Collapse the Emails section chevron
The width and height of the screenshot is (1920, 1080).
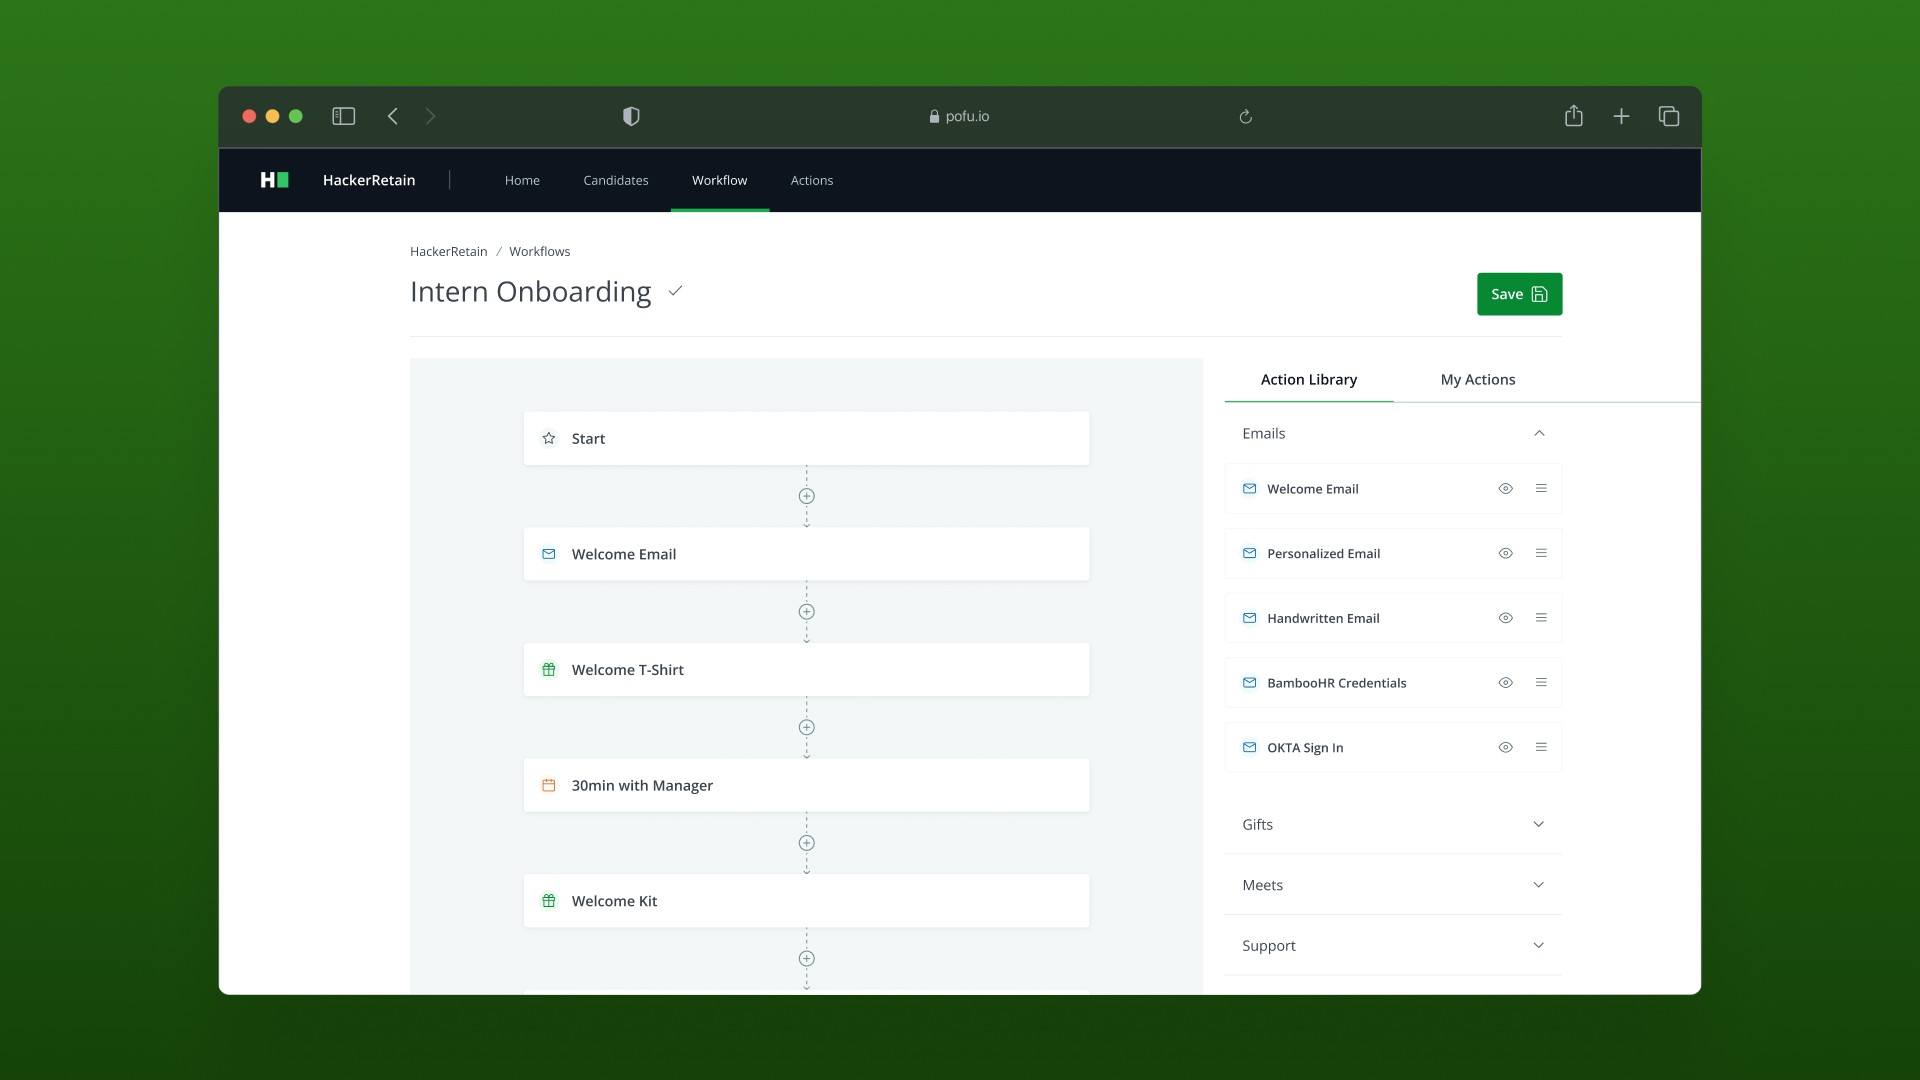1539,433
